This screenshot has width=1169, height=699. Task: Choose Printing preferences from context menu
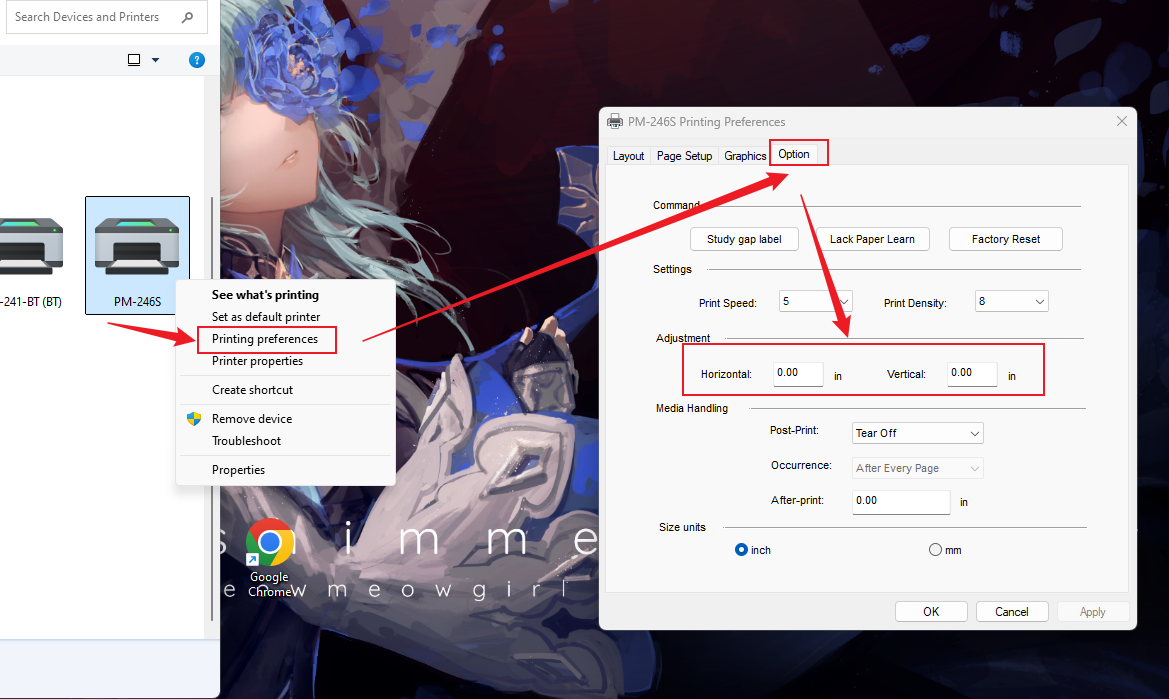pos(265,339)
